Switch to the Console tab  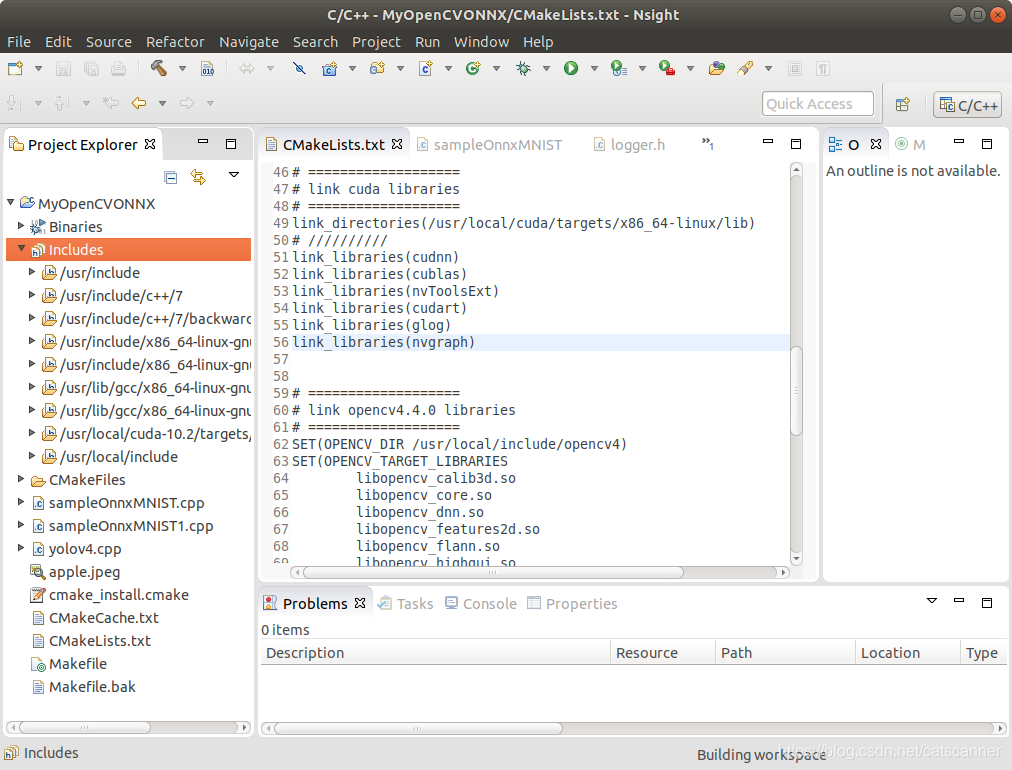pos(481,603)
